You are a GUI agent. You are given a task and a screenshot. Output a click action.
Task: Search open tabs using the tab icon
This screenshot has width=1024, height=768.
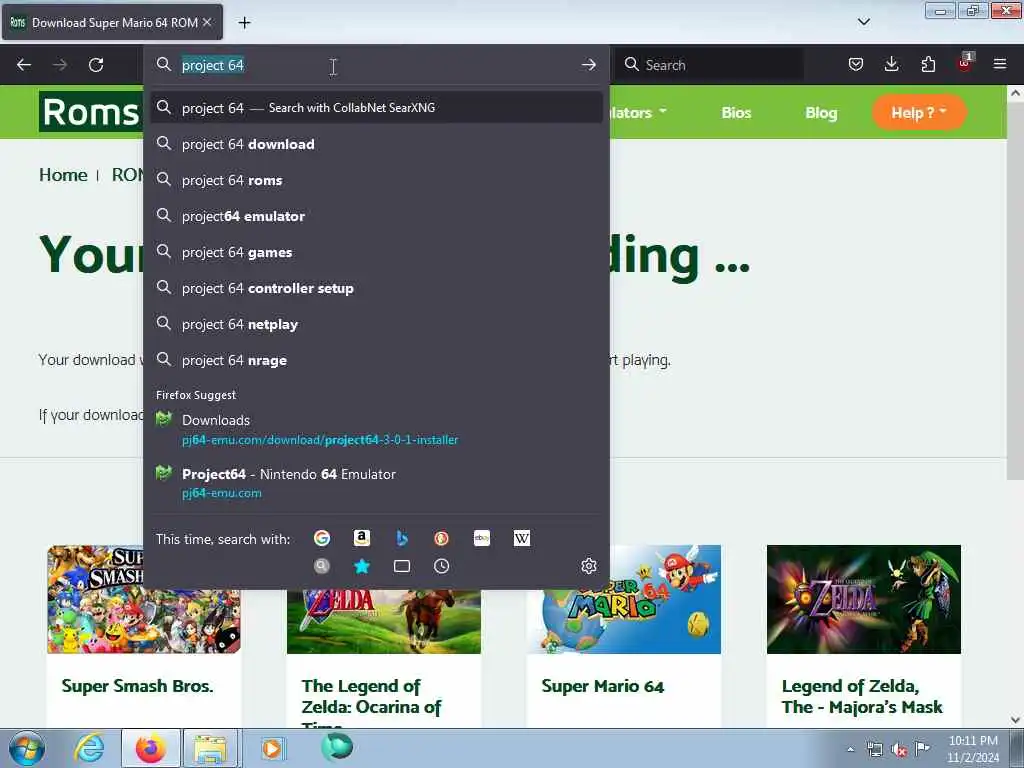click(402, 566)
